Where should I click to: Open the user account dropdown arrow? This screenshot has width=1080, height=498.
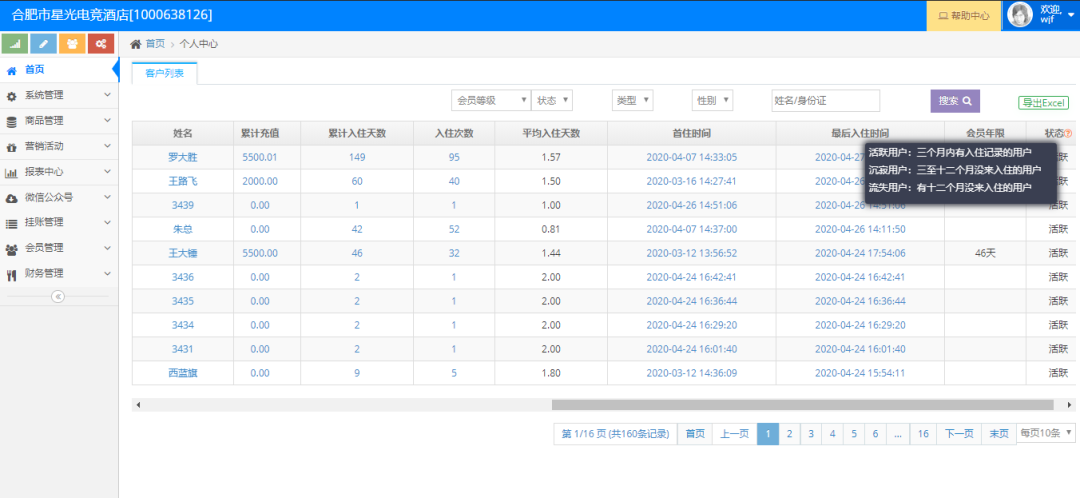[x=1070, y=16]
